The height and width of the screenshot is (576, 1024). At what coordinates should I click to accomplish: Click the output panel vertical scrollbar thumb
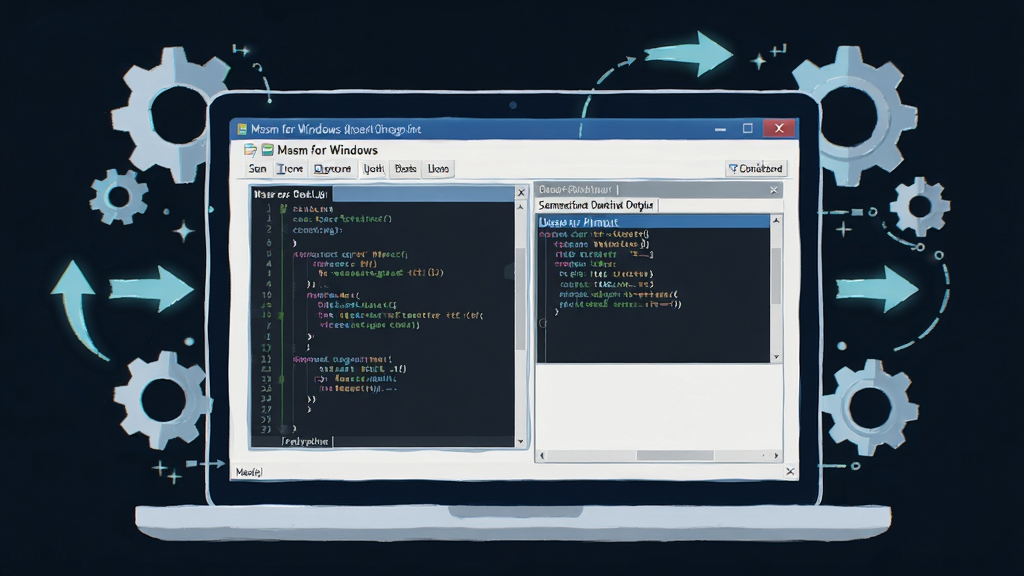(776, 276)
